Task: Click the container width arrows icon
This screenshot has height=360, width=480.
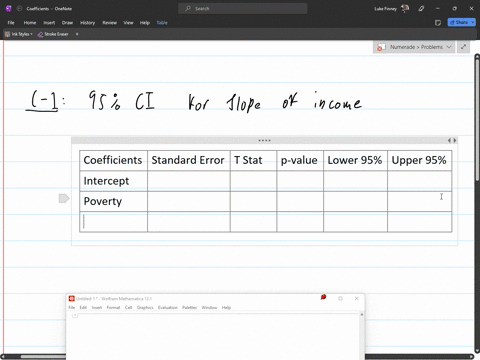Action: 452,140
